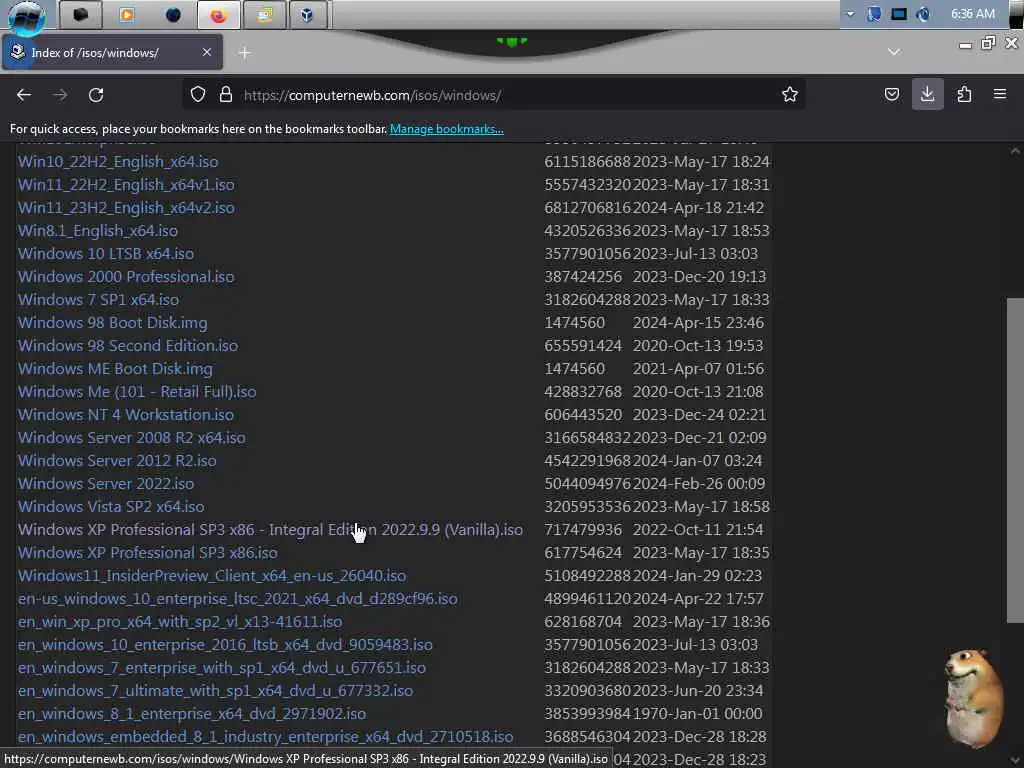Click the scrollbar up arrow
The image size is (1024, 768).
pyautogui.click(x=1015, y=151)
